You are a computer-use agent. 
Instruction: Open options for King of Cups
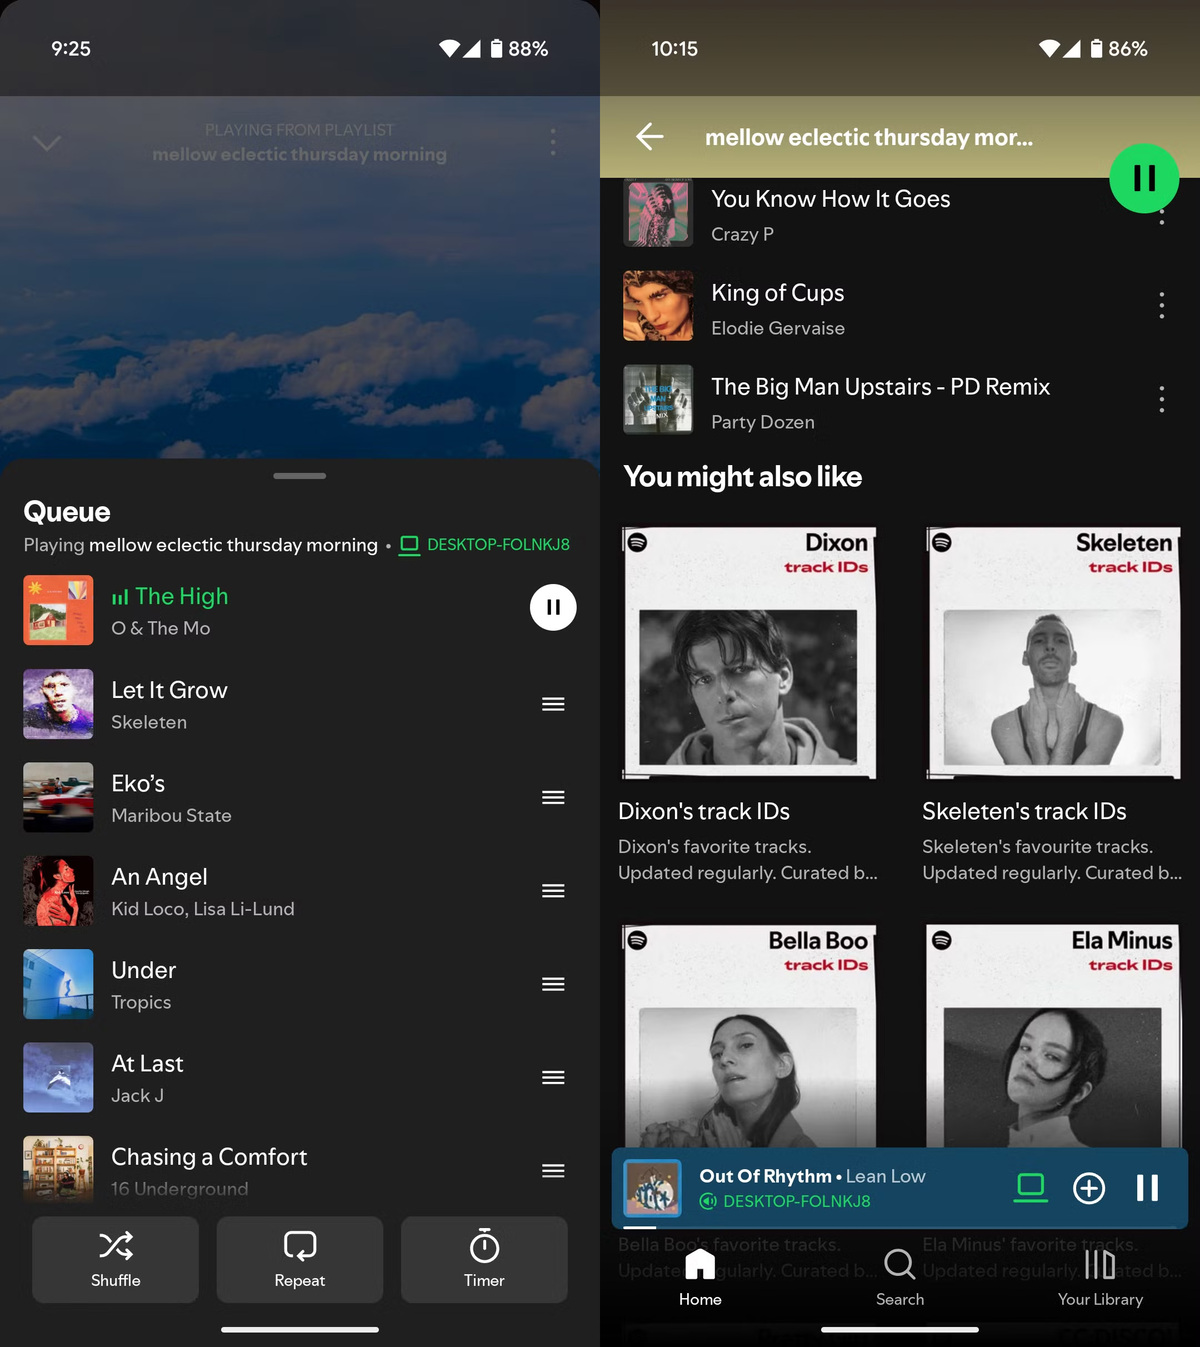pos(1161,305)
